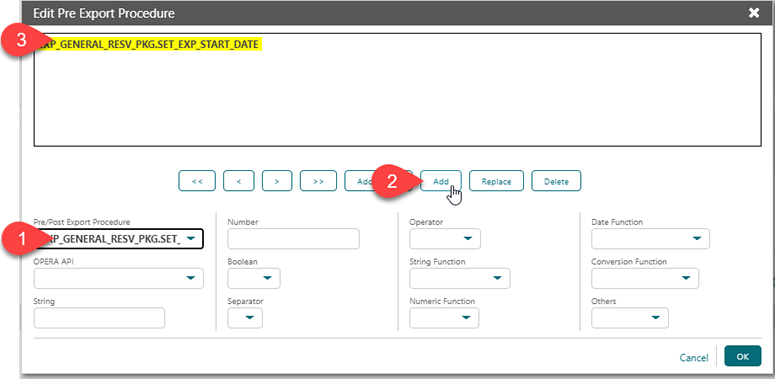Click highlighted EXP_GENERAL_RESV_PKG.SET_EXP_START_DATE text
Viewport: 775px width, 379px height.
click(x=148, y=44)
